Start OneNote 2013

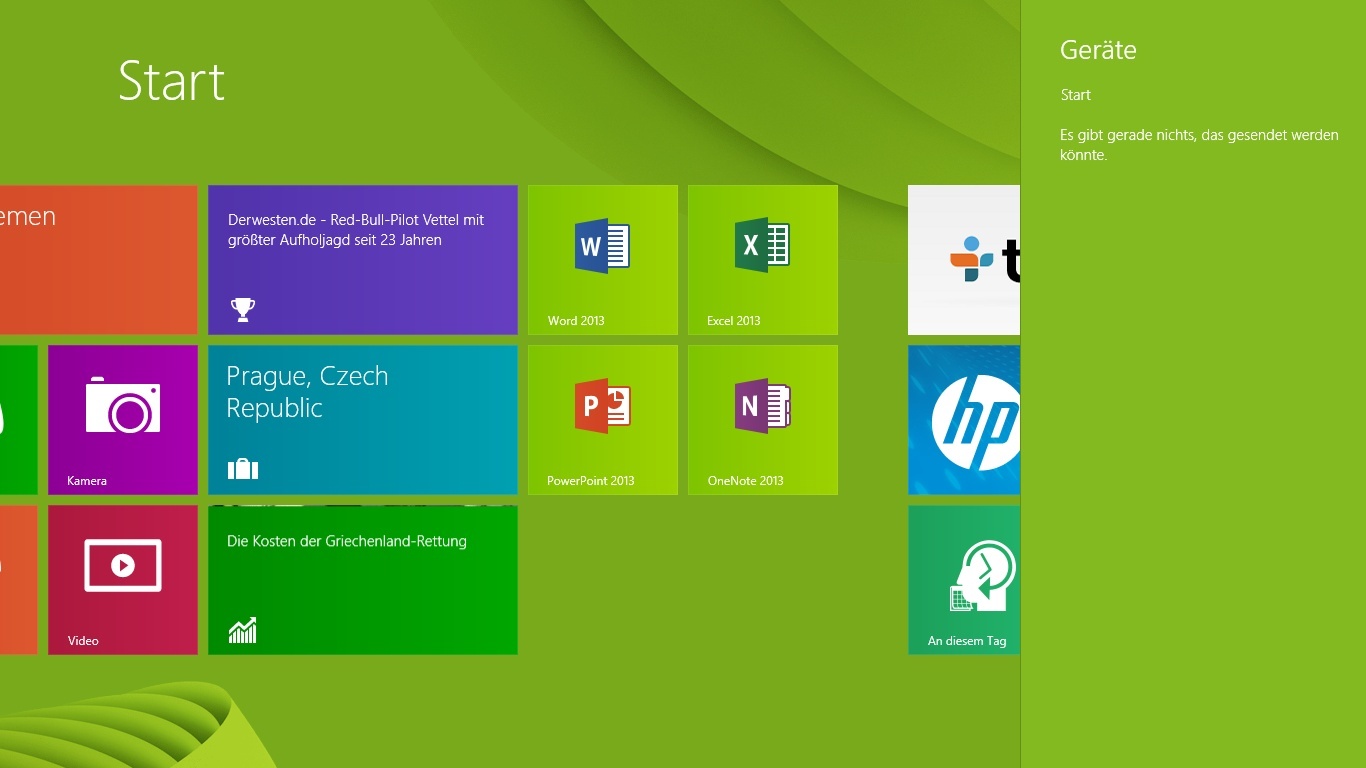pyautogui.click(x=762, y=420)
